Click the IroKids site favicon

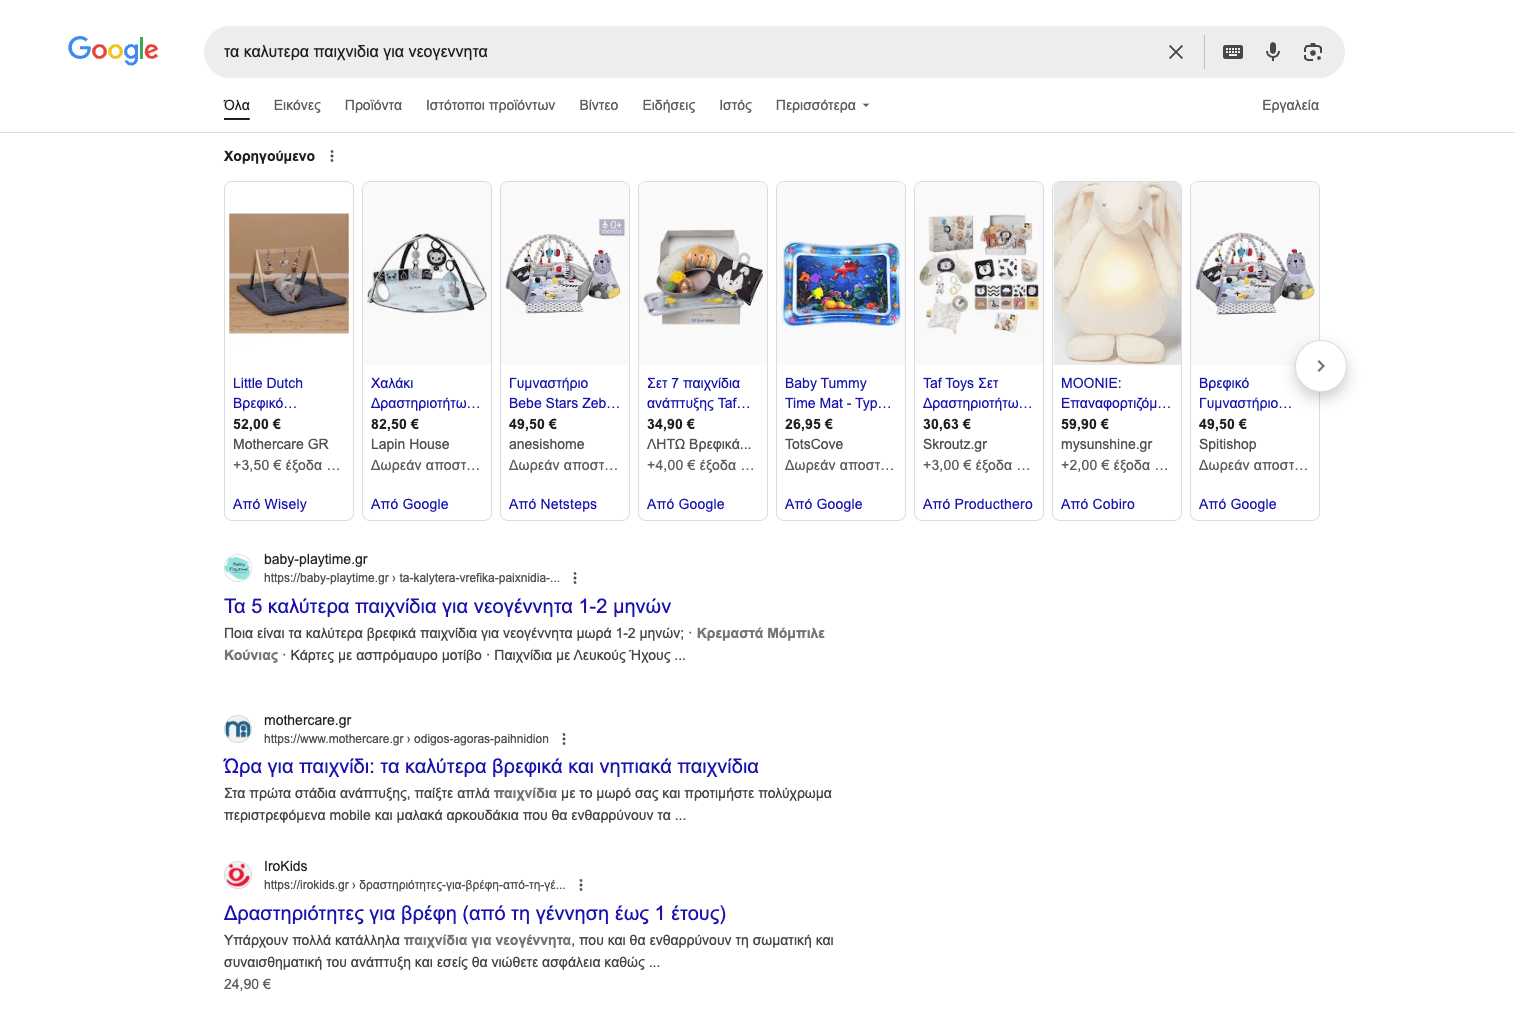(x=238, y=875)
